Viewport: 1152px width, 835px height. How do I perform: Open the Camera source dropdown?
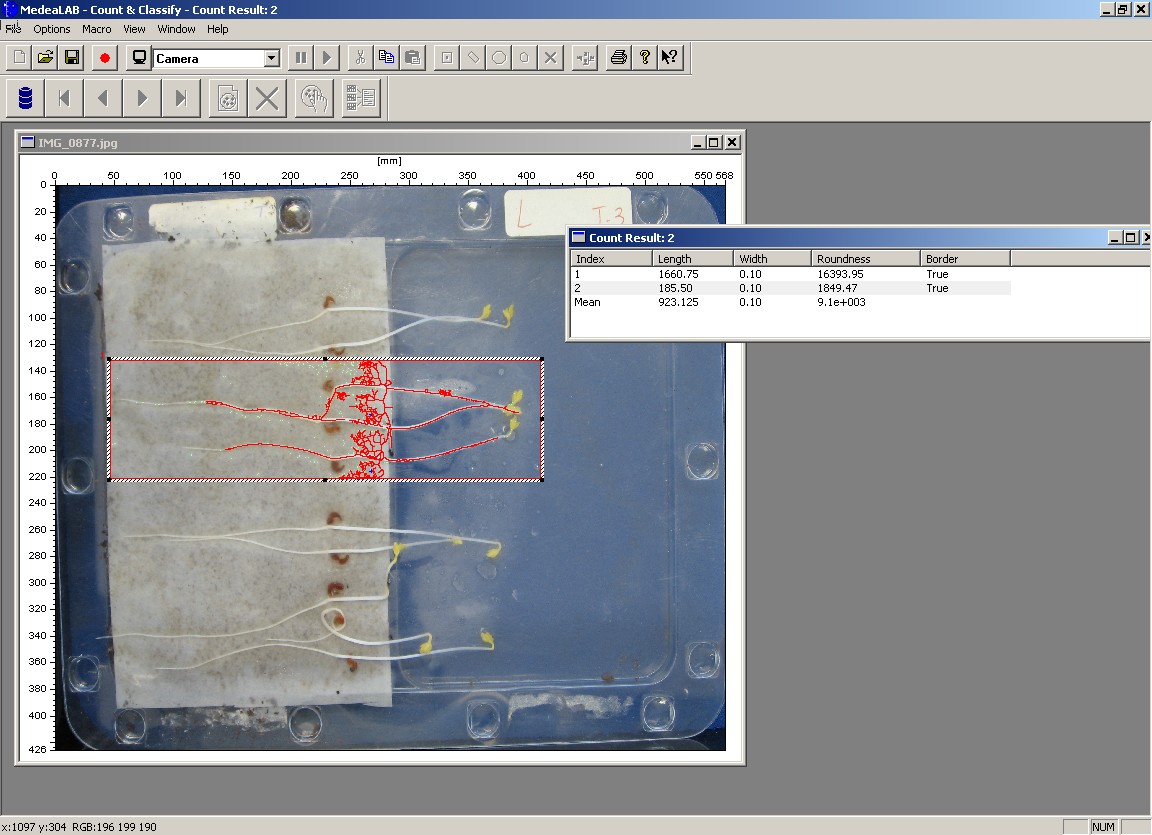(271, 59)
